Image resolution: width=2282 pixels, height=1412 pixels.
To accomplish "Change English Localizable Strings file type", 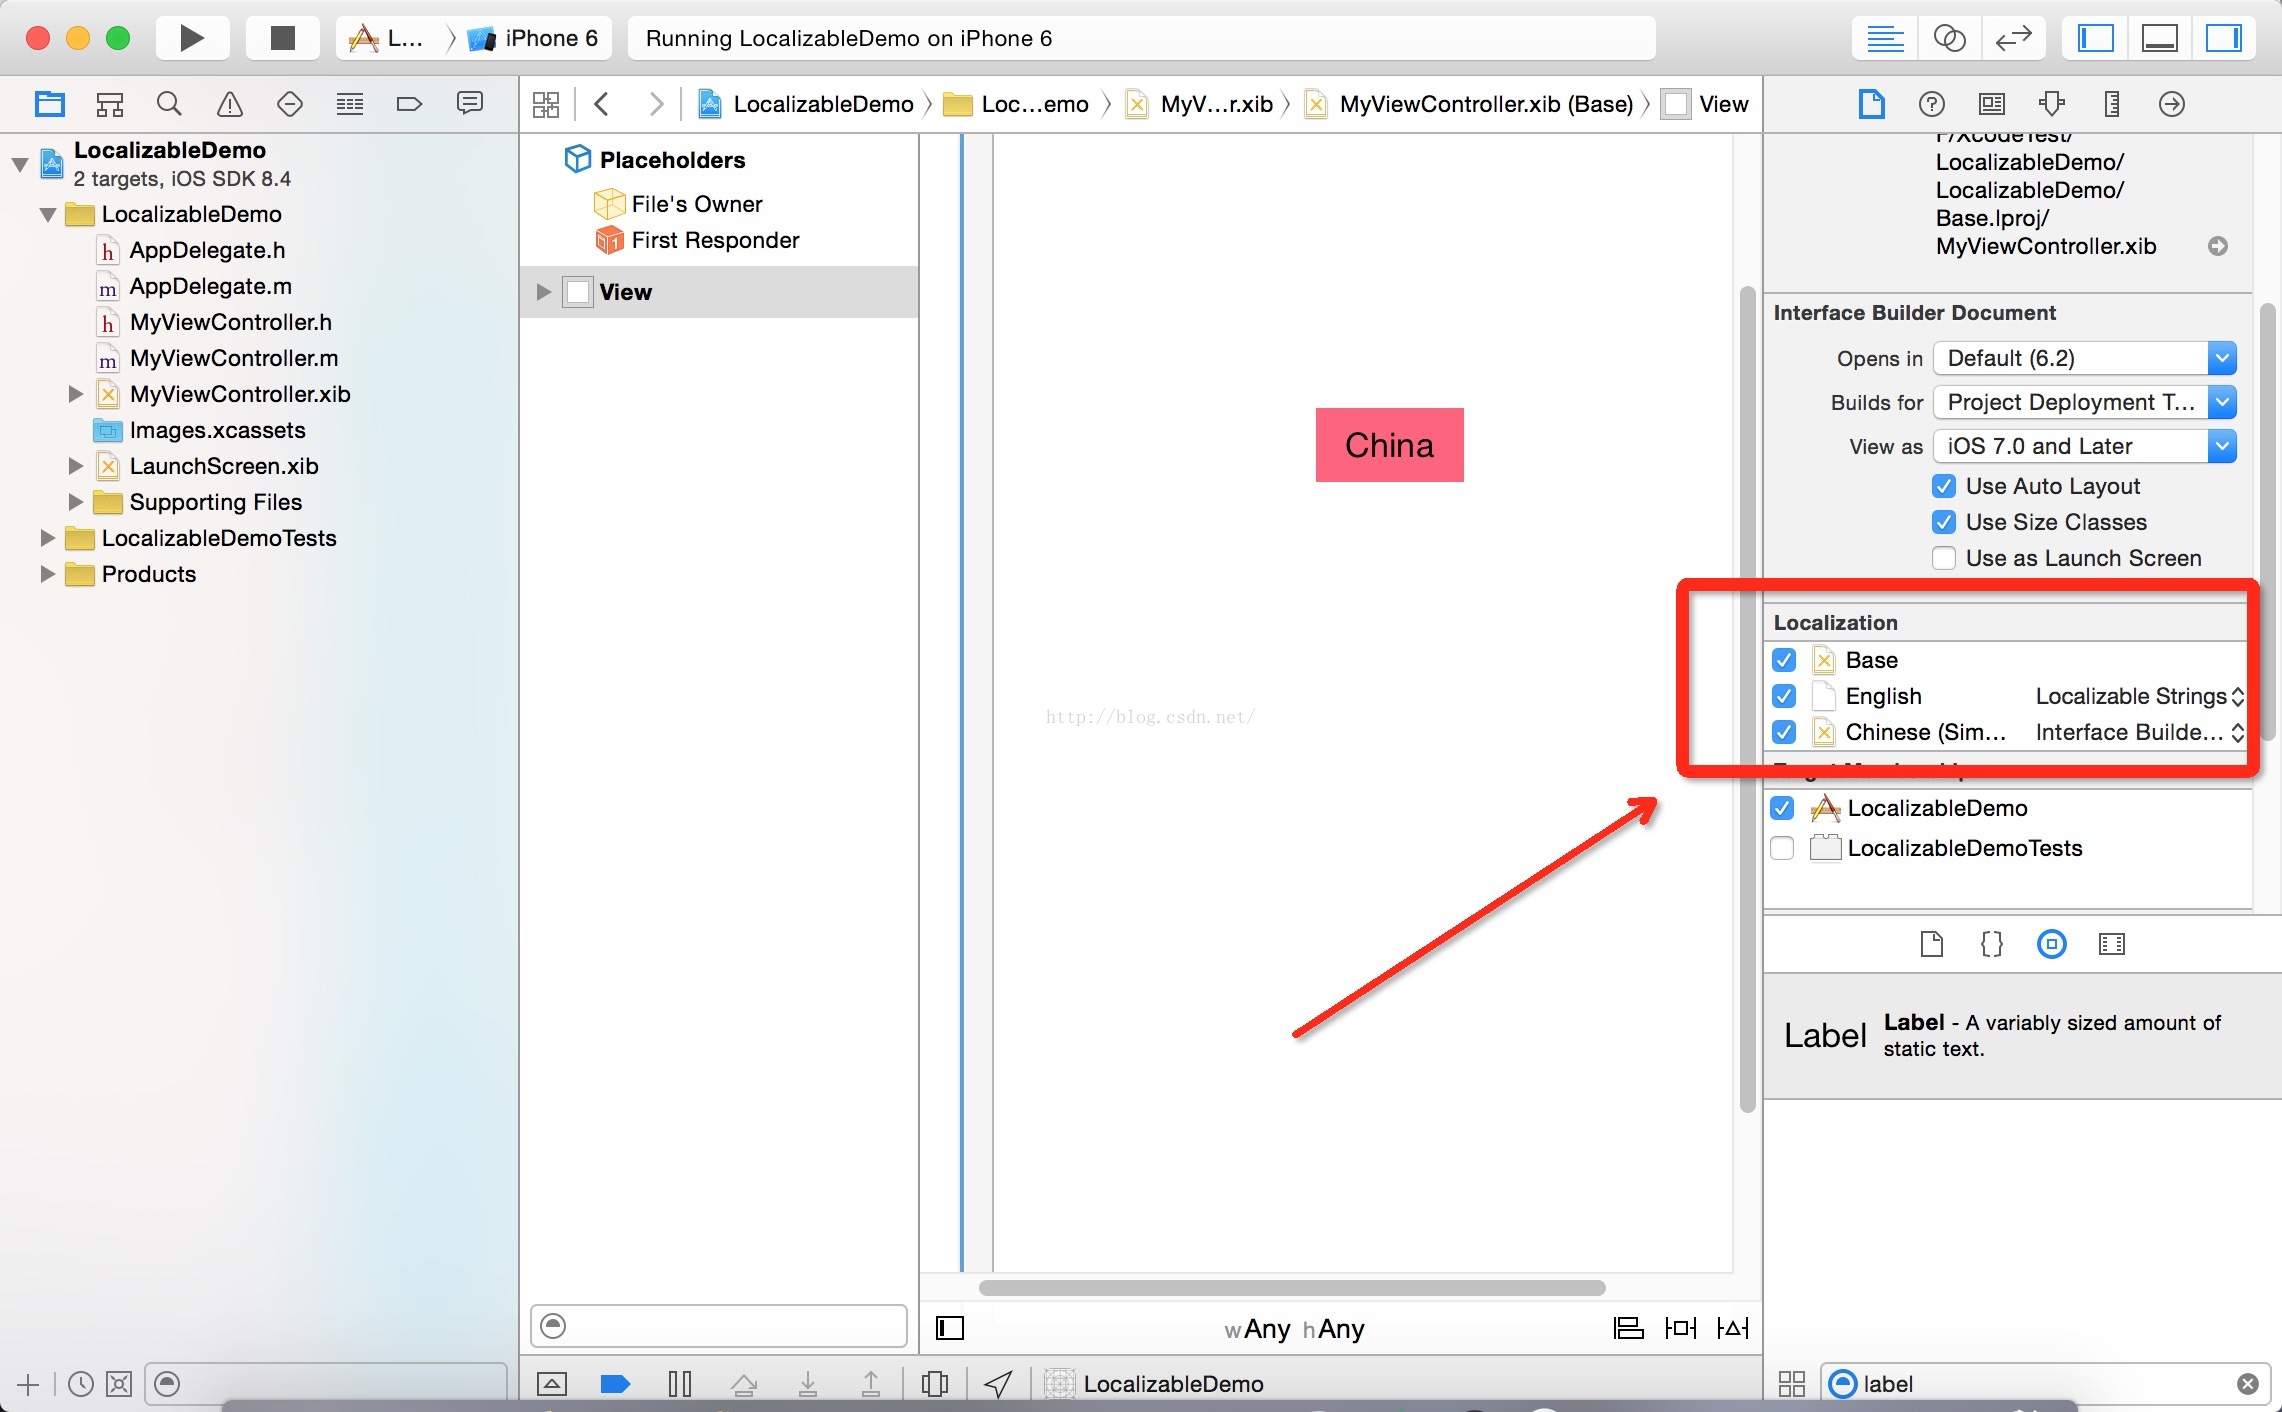I will pyautogui.click(x=2140, y=696).
